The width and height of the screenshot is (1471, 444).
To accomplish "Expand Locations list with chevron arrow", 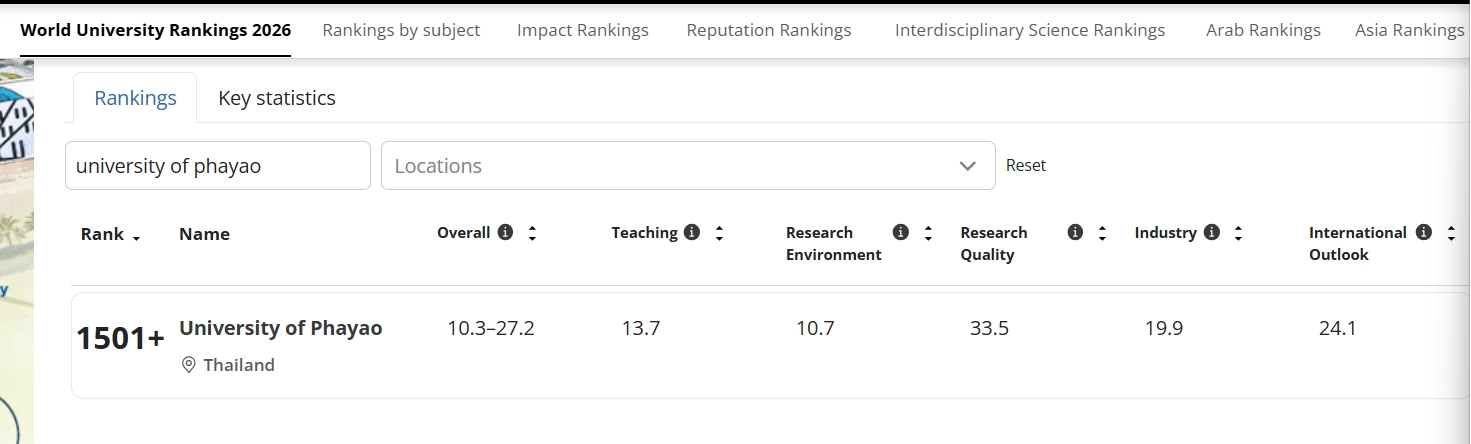I will pyautogui.click(x=967, y=166).
